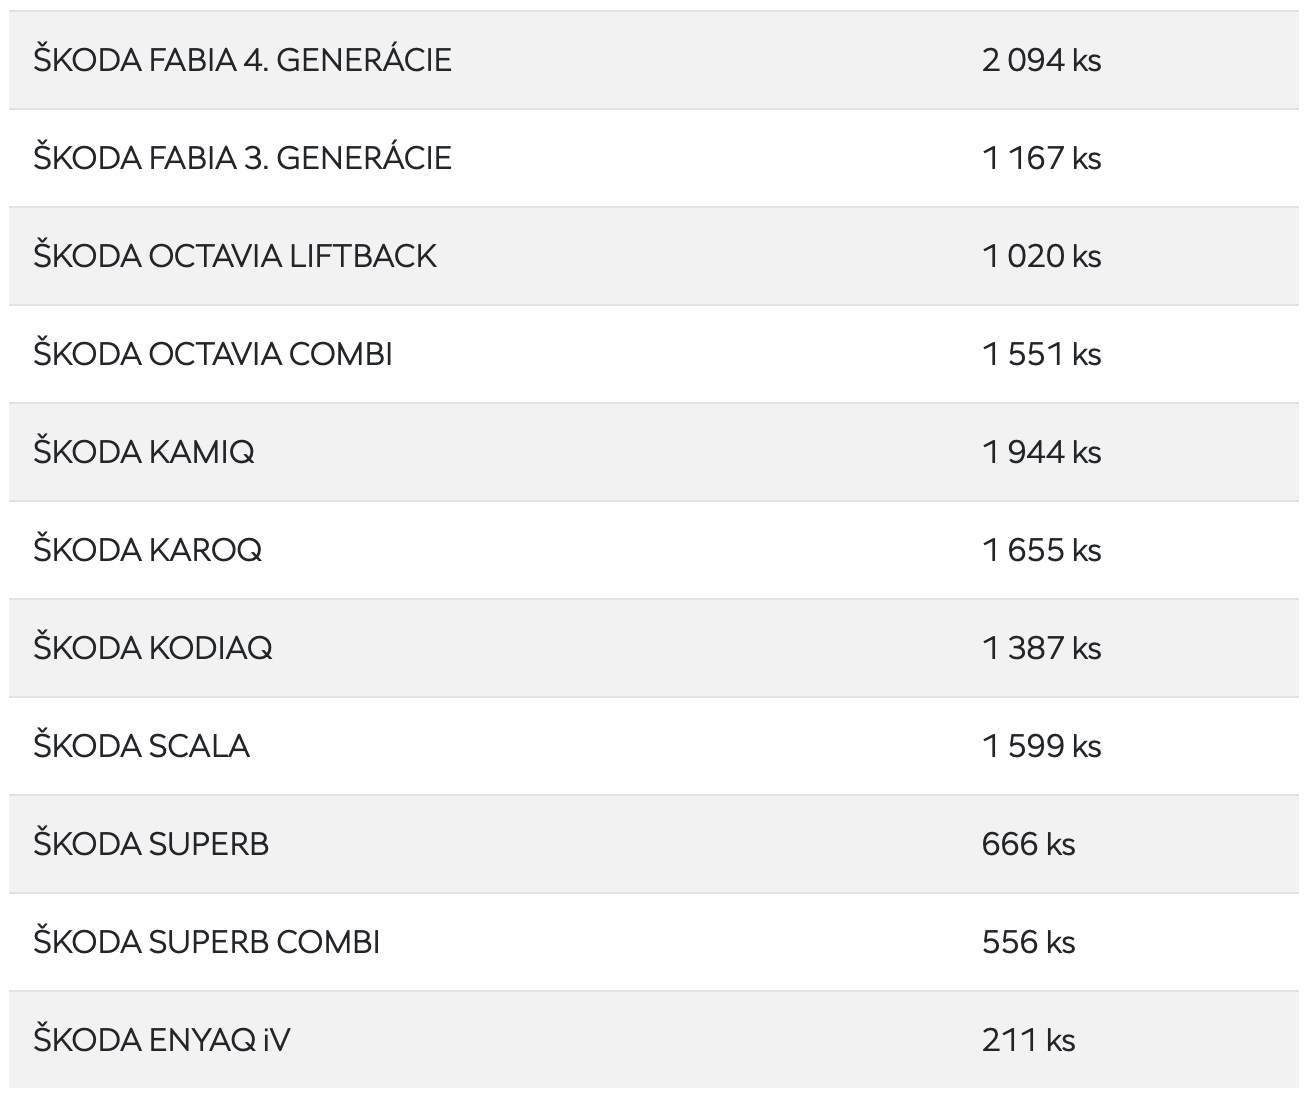Select the 2 094 ks value

pos(1041,60)
